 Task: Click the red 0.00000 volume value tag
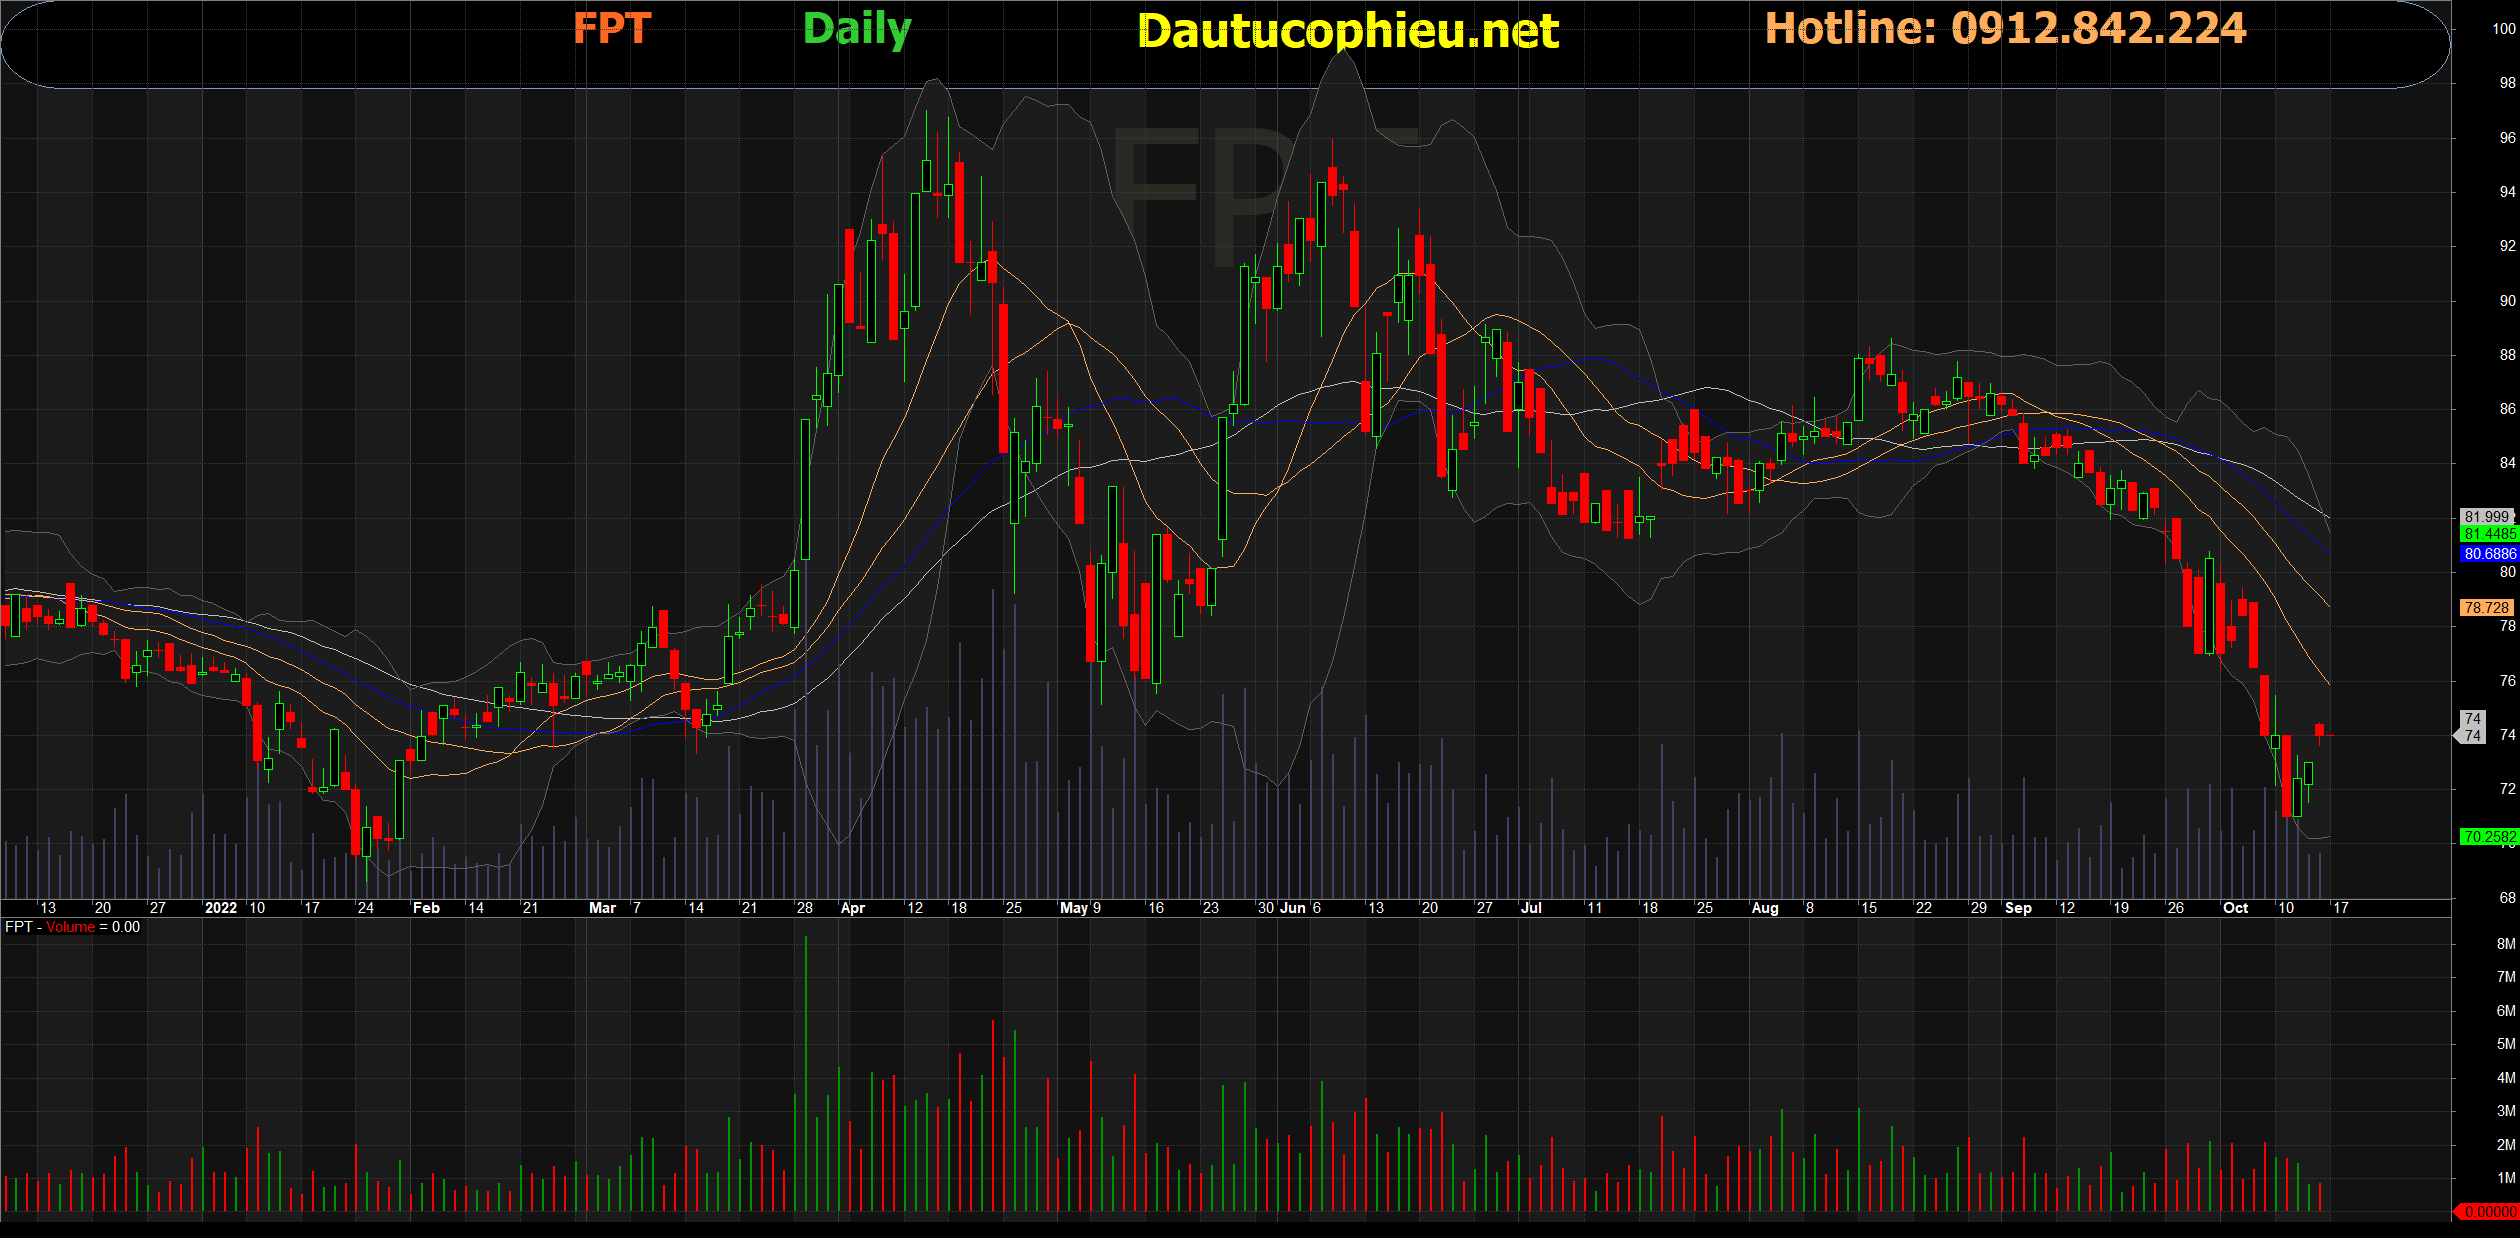pyautogui.click(x=2487, y=1211)
